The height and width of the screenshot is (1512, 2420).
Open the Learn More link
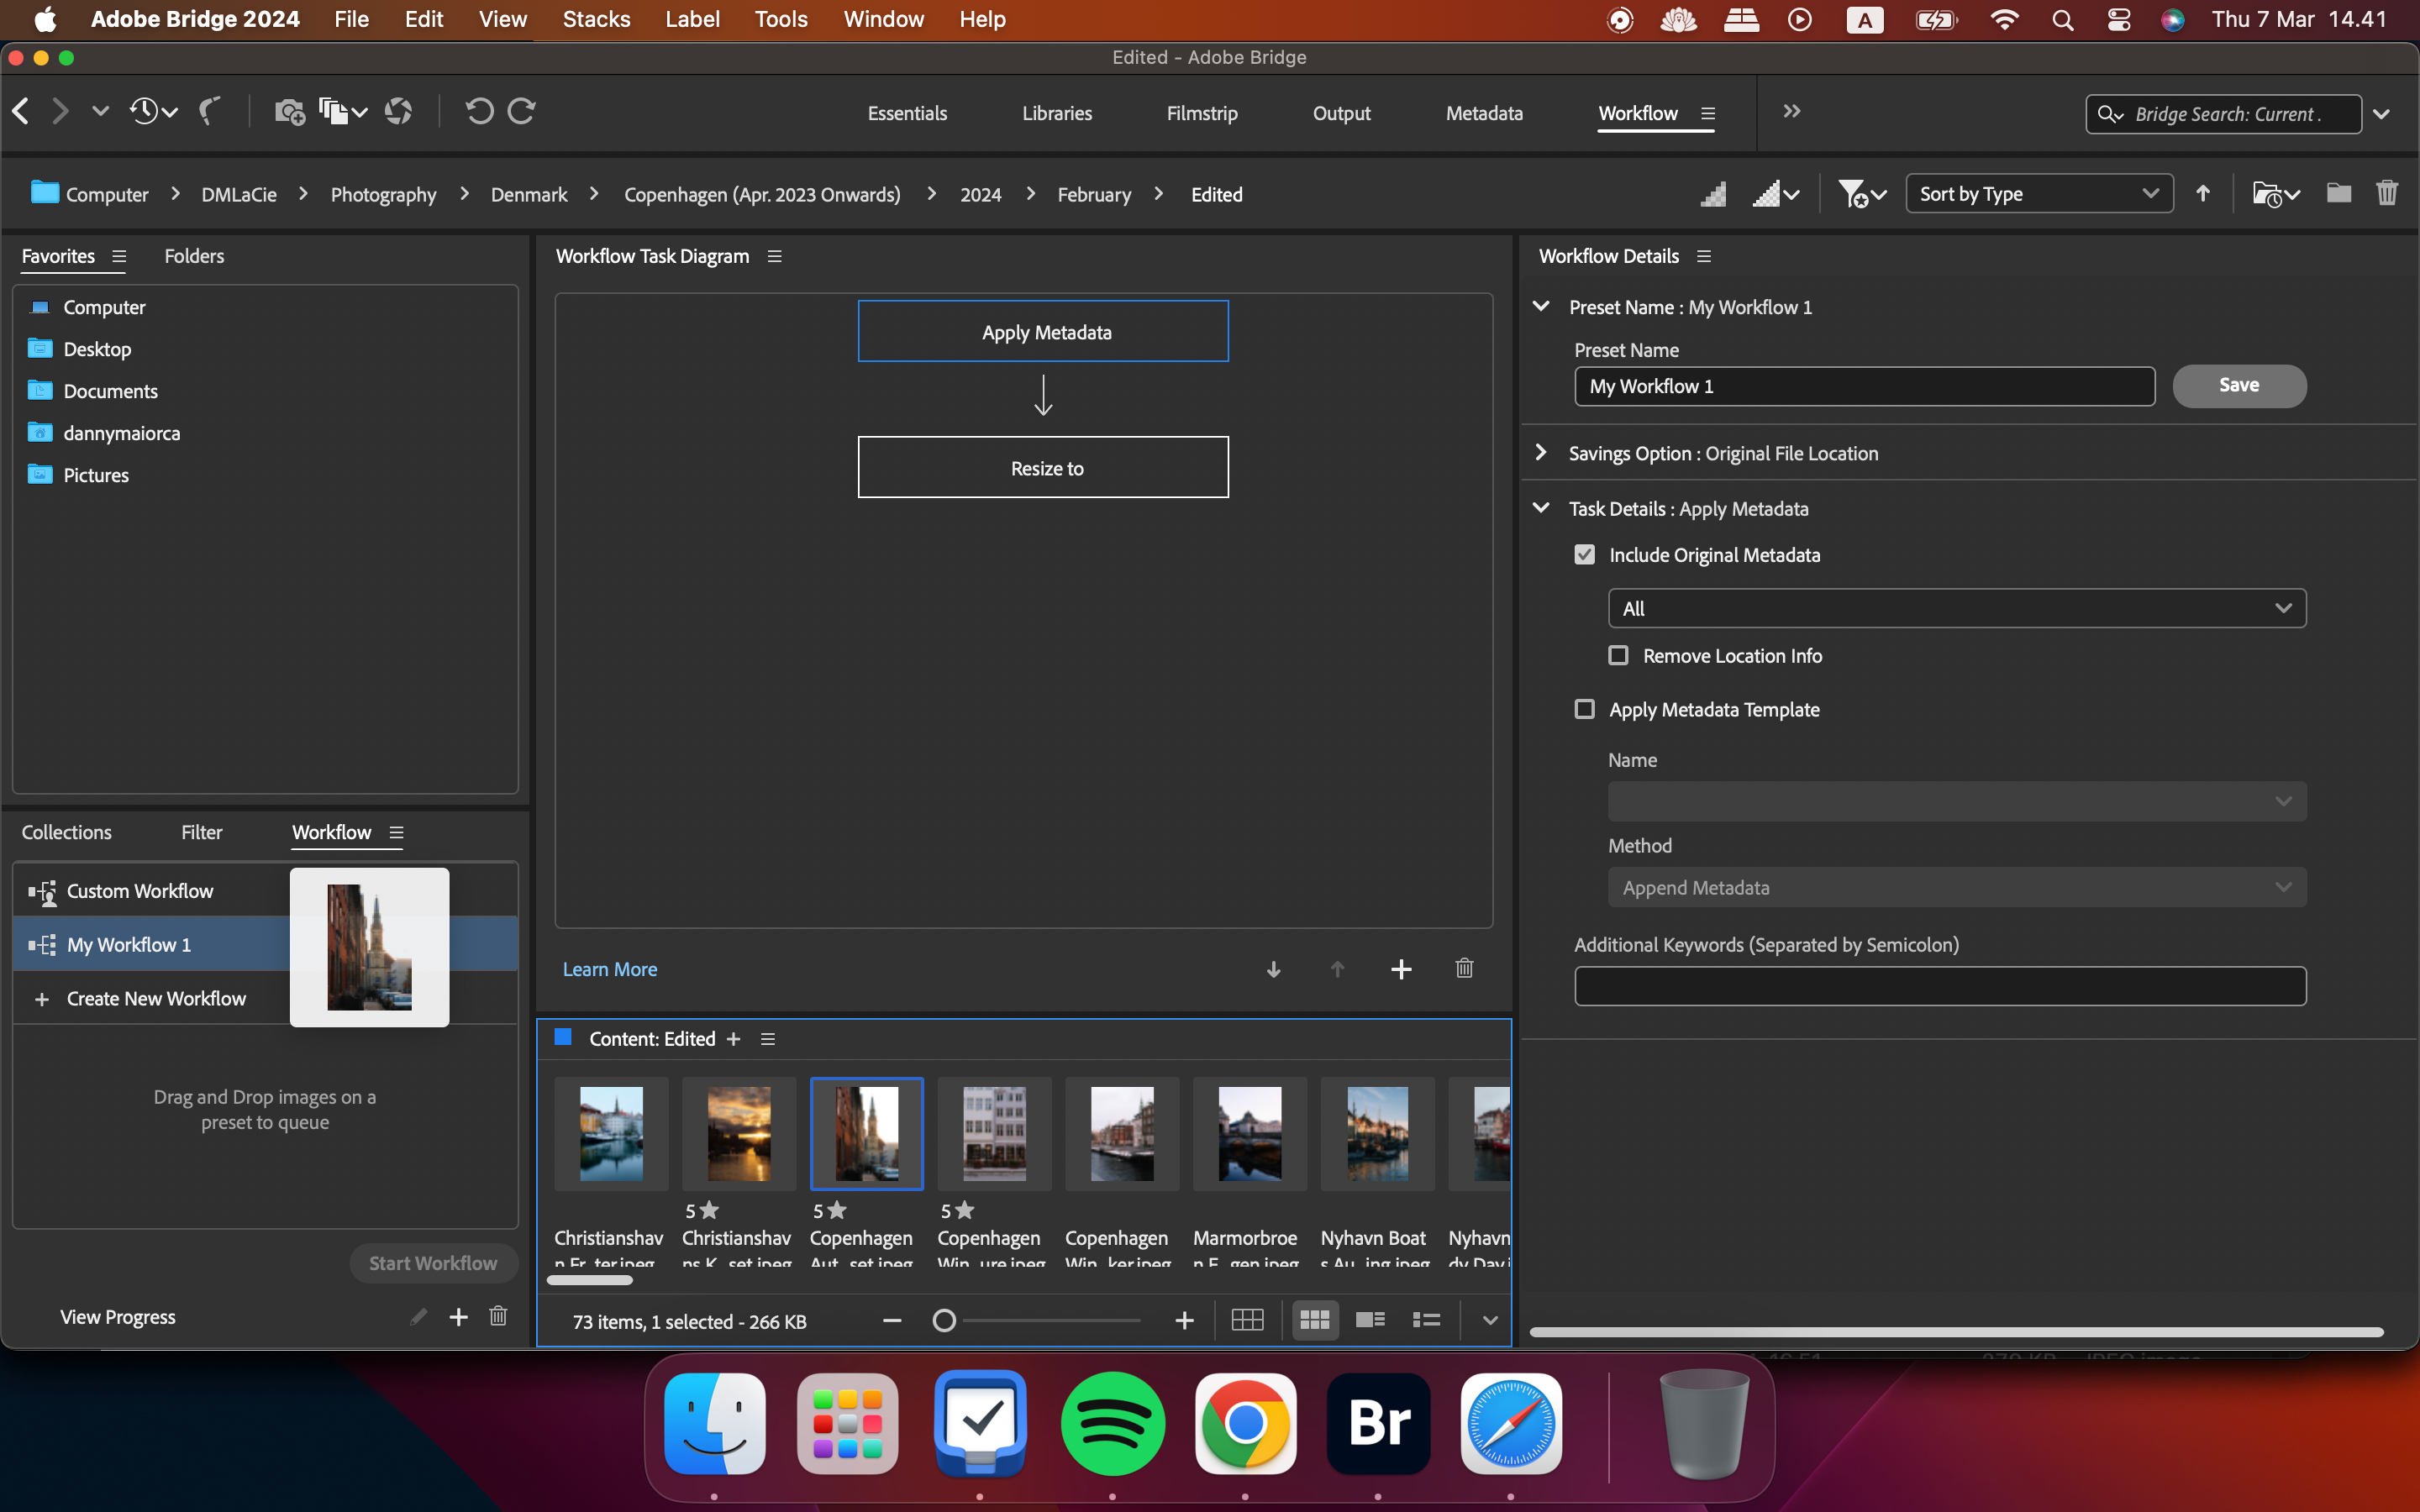coord(609,969)
